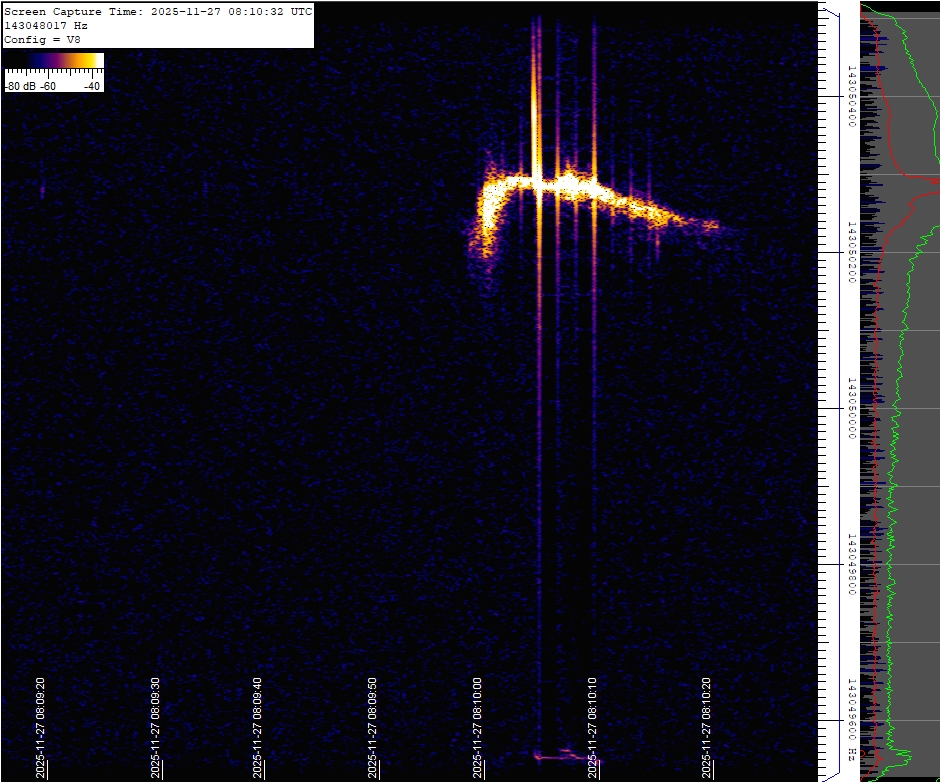This screenshot has height=783, width=941.
Task: Click the 143049600 Hz frequency label
Action: click(x=851, y=716)
